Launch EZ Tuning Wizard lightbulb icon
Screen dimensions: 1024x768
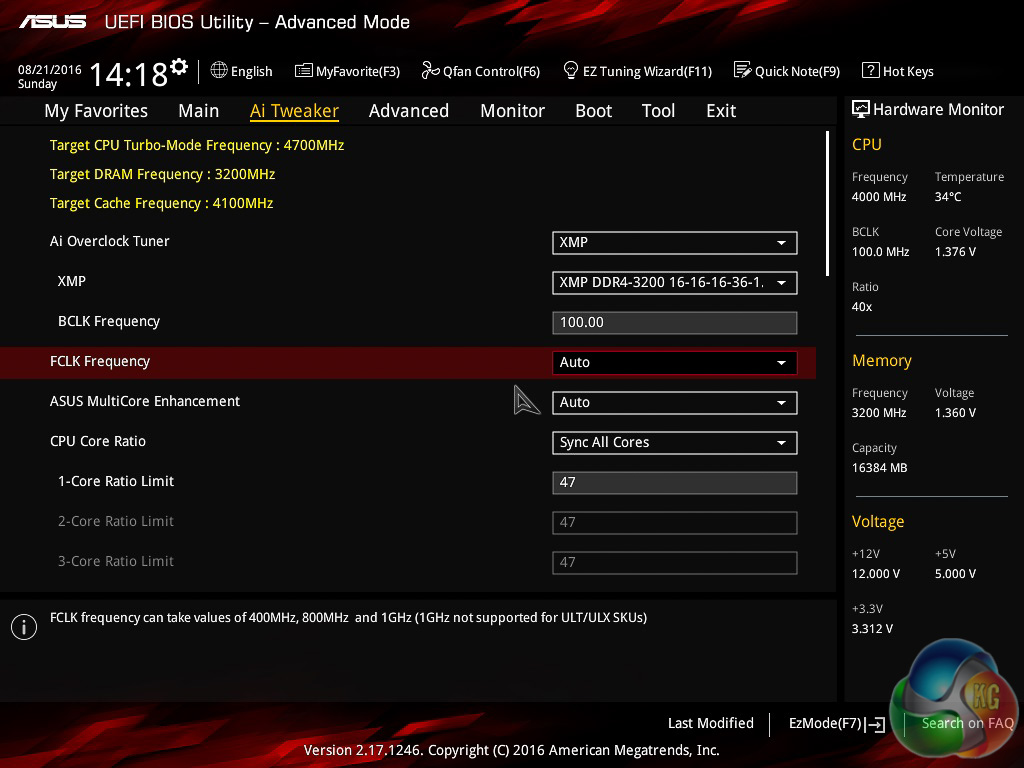click(x=571, y=70)
